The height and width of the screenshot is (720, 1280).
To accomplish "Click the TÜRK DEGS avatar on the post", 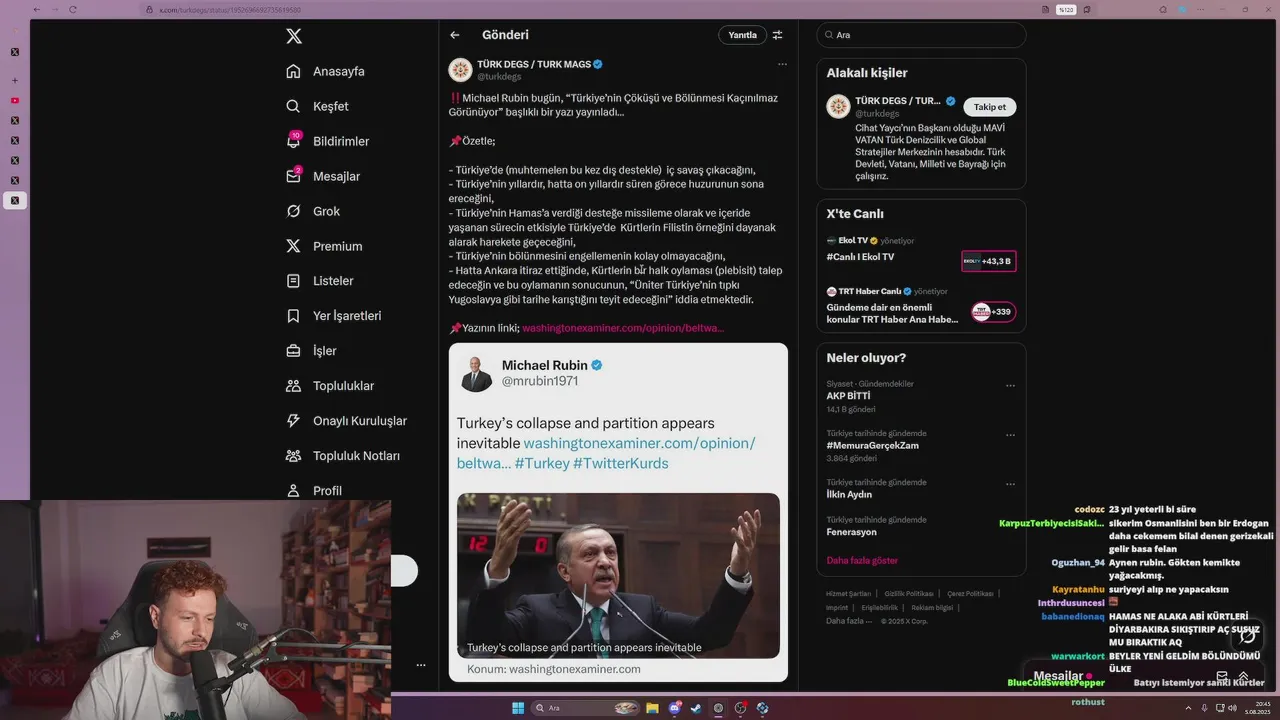I will [x=460, y=70].
